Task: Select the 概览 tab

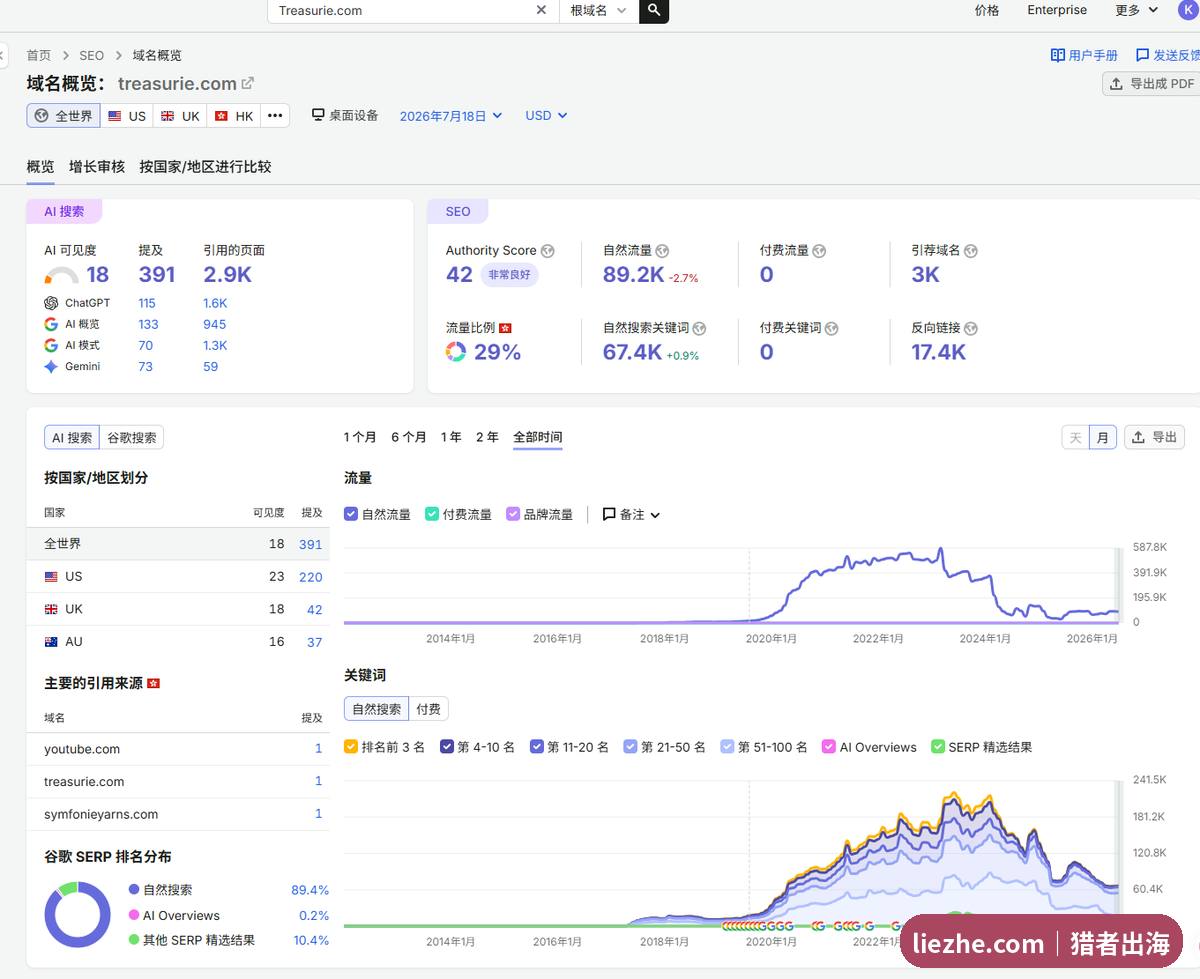Action: (41, 166)
